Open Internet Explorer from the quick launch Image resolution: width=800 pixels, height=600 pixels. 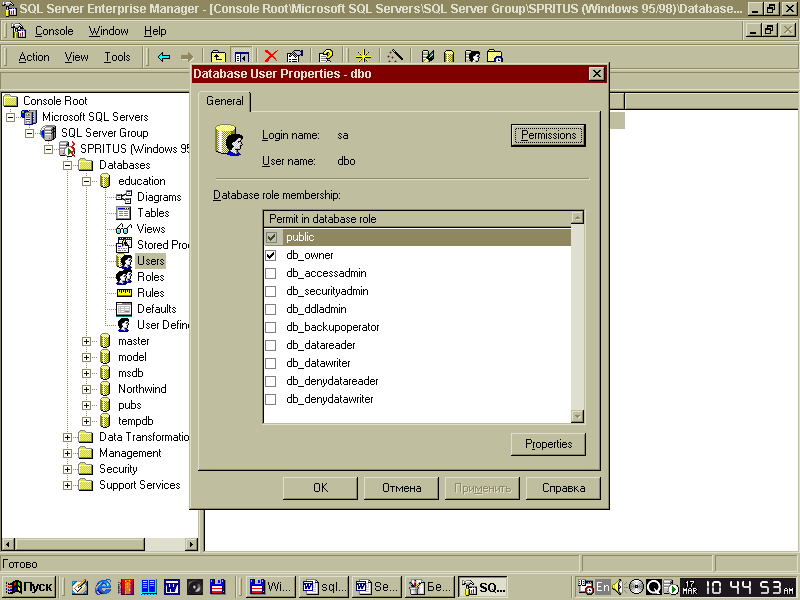click(x=103, y=587)
